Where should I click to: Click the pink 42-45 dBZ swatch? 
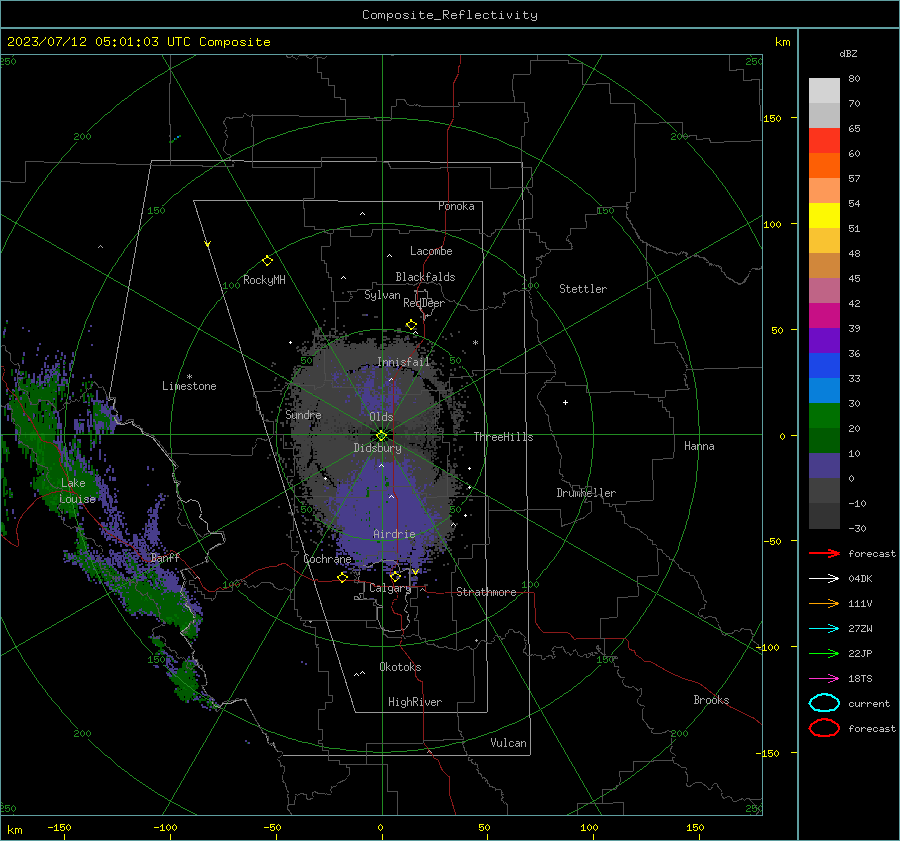(824, 290)
